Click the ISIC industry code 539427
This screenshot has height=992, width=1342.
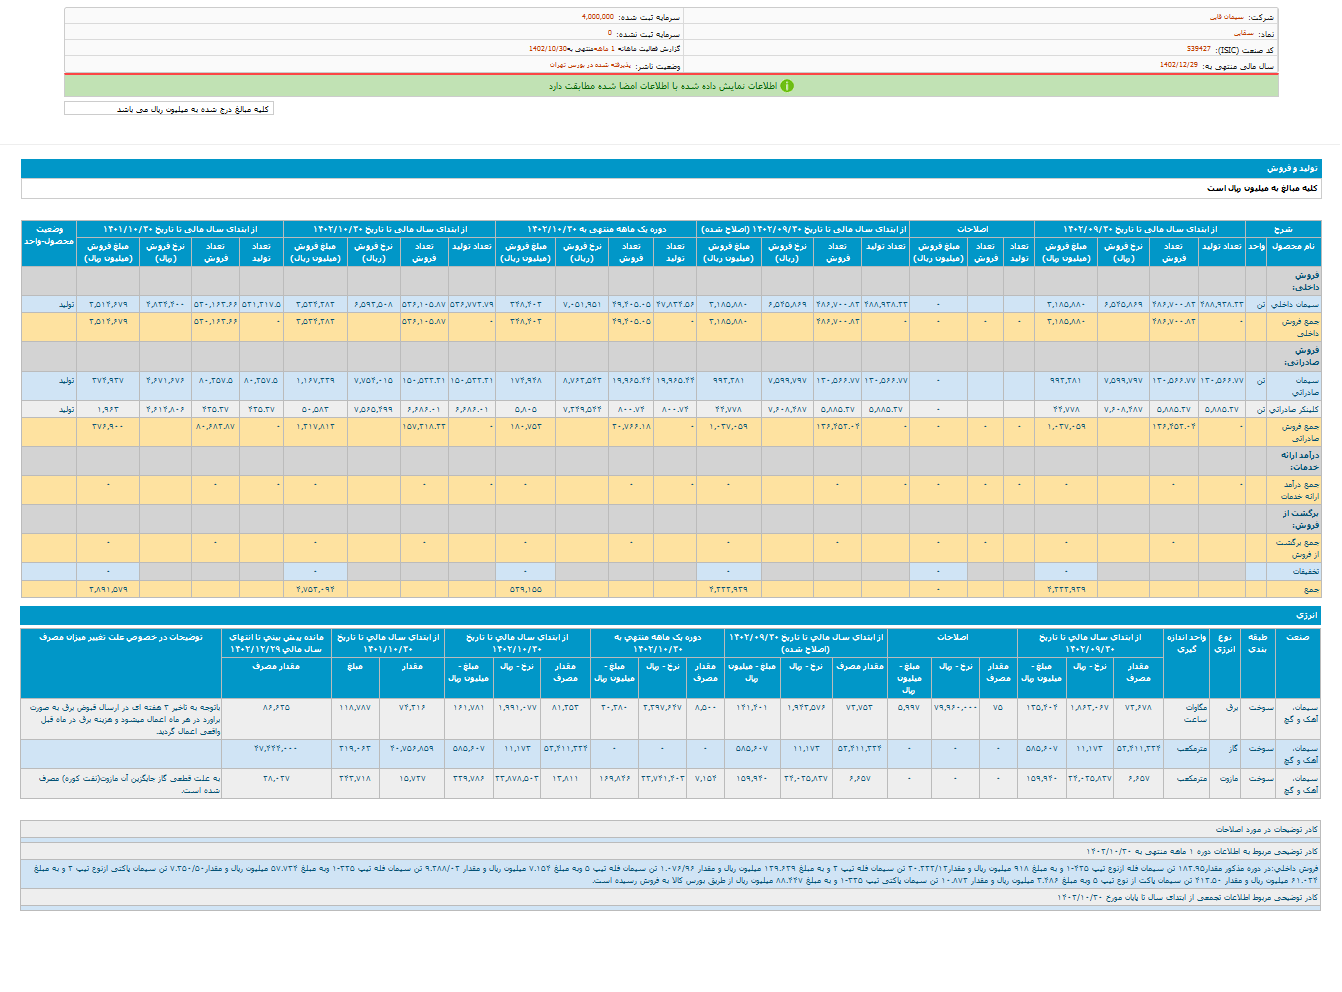(1198, 49)
